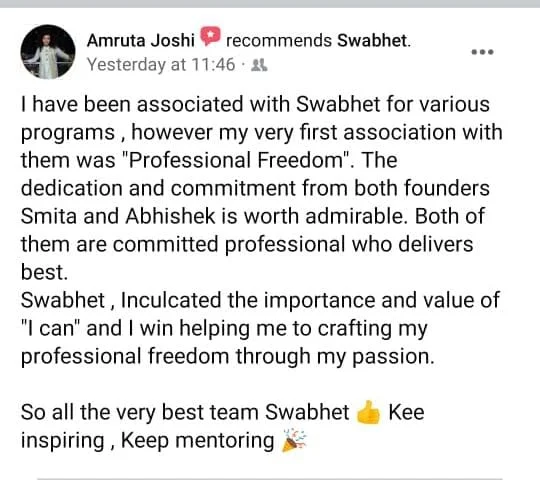Viewport: 540px width, 480px height.
Task: Open the Swabhet page link in header
Action: click(373, 41)
